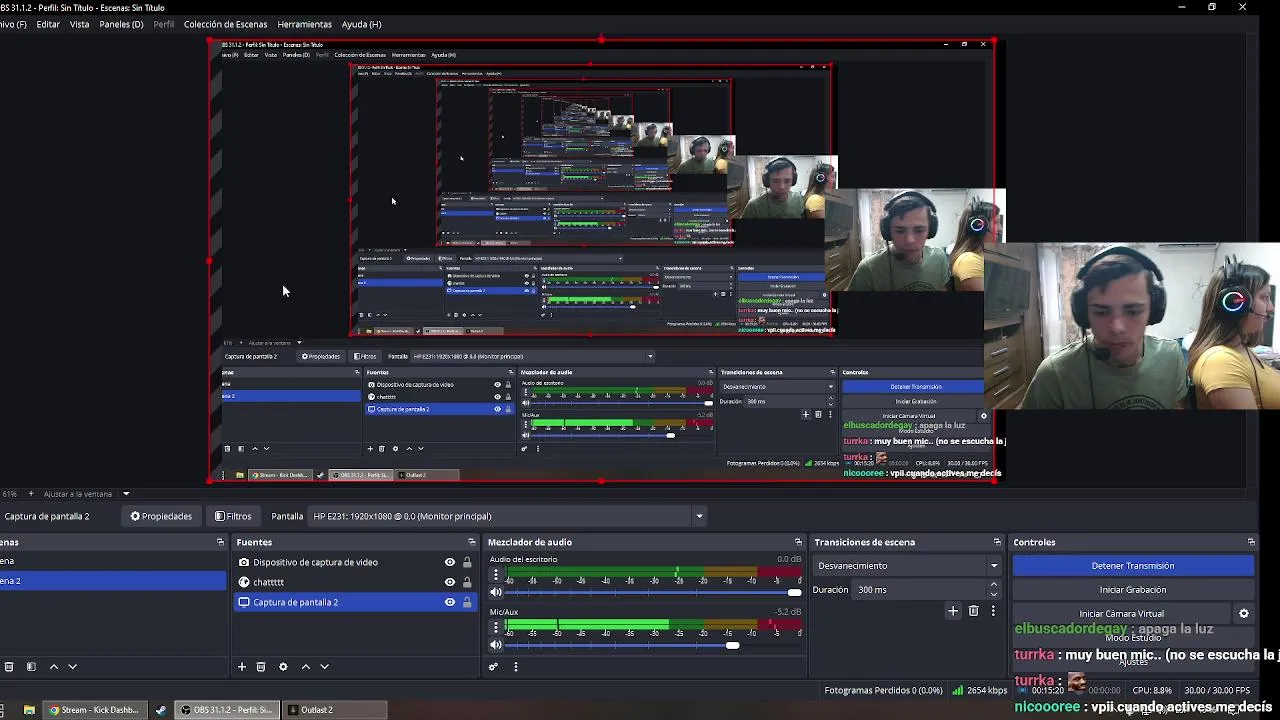
Task: Open virtual camera settings gear
Action: [1244, 614]
